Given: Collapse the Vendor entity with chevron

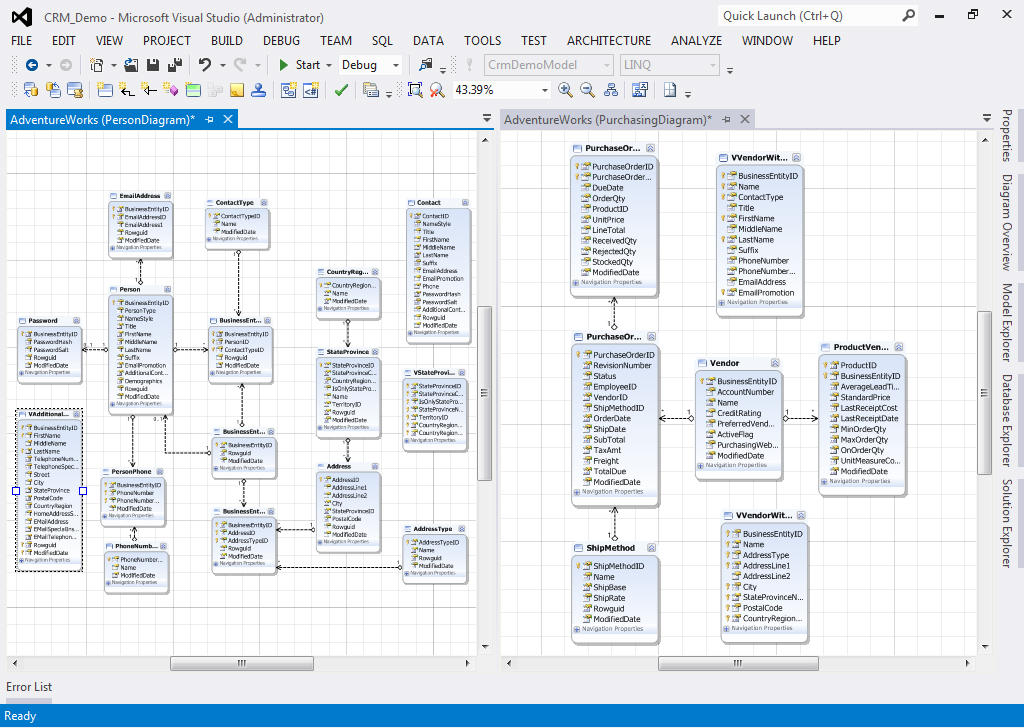Looking at the screenshot, I should 776,363.
